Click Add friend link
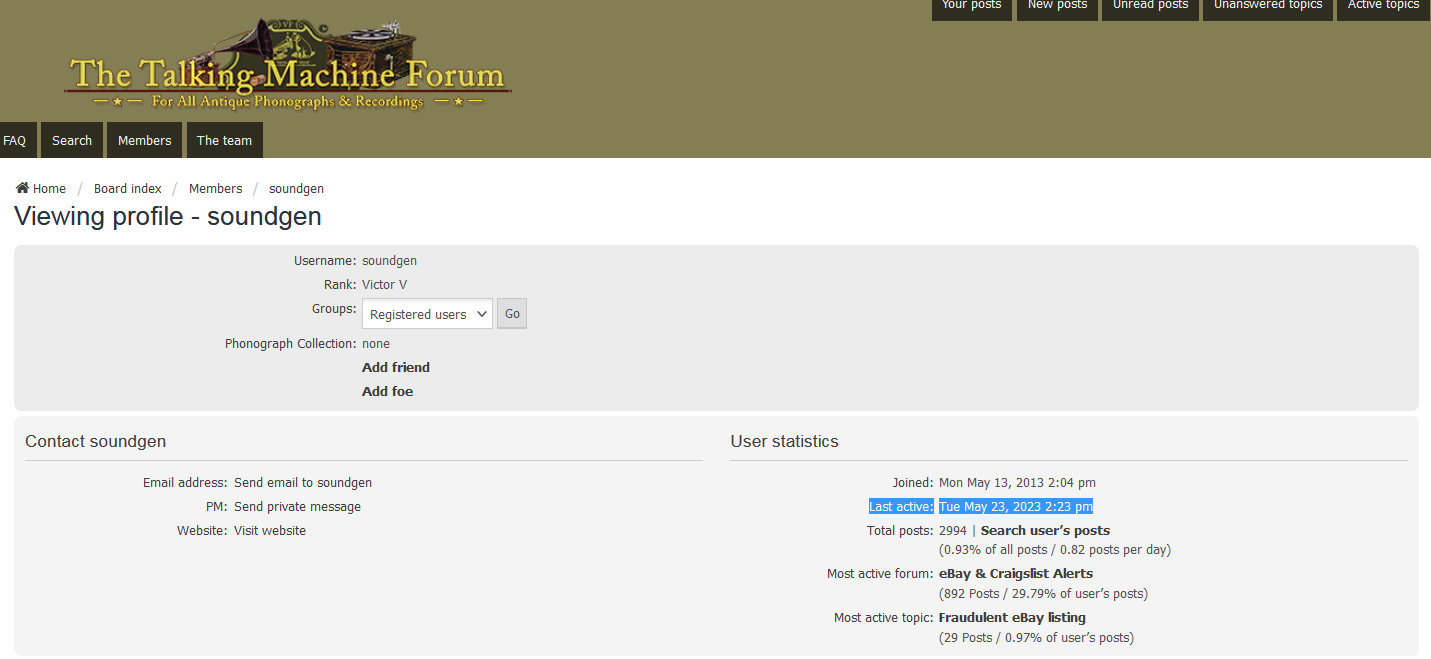This screenshot has width=1431, height=659. [396, 368]
